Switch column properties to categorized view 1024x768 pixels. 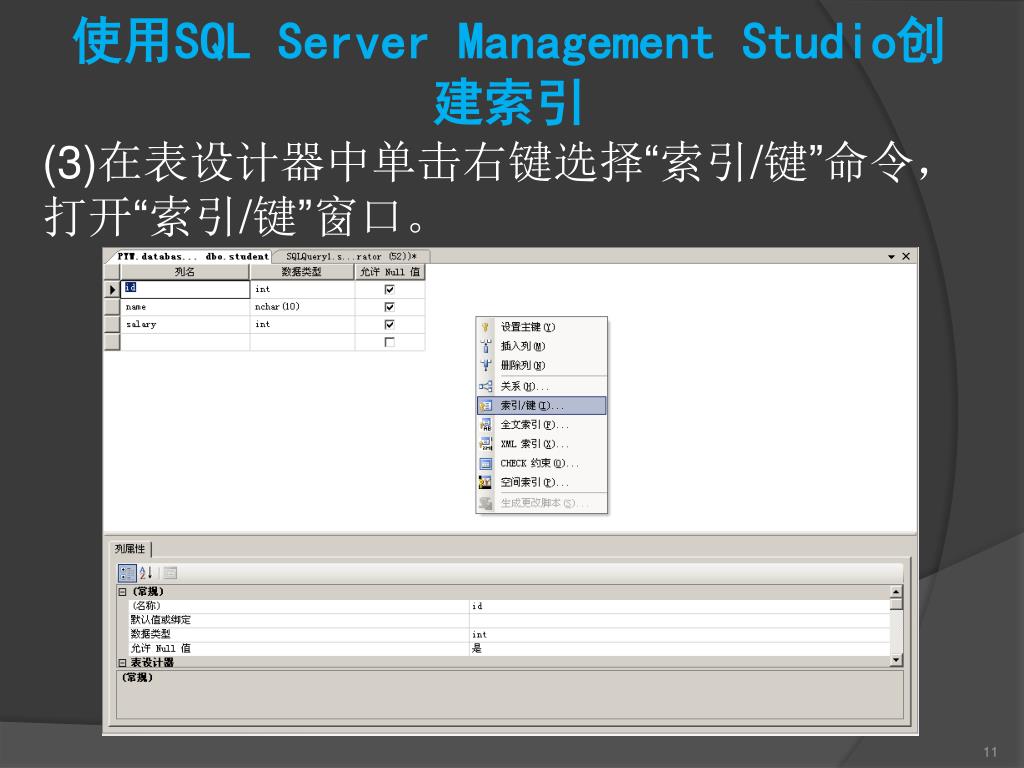tap(127, 573)
